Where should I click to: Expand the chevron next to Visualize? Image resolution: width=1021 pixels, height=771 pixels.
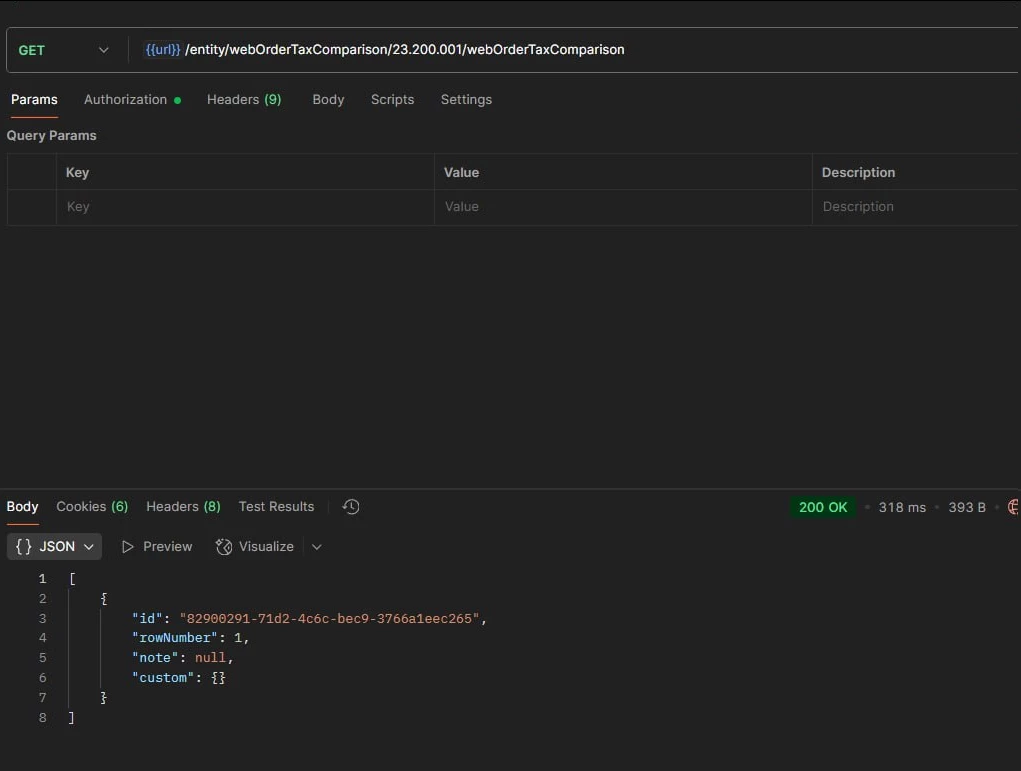(317, 546)
